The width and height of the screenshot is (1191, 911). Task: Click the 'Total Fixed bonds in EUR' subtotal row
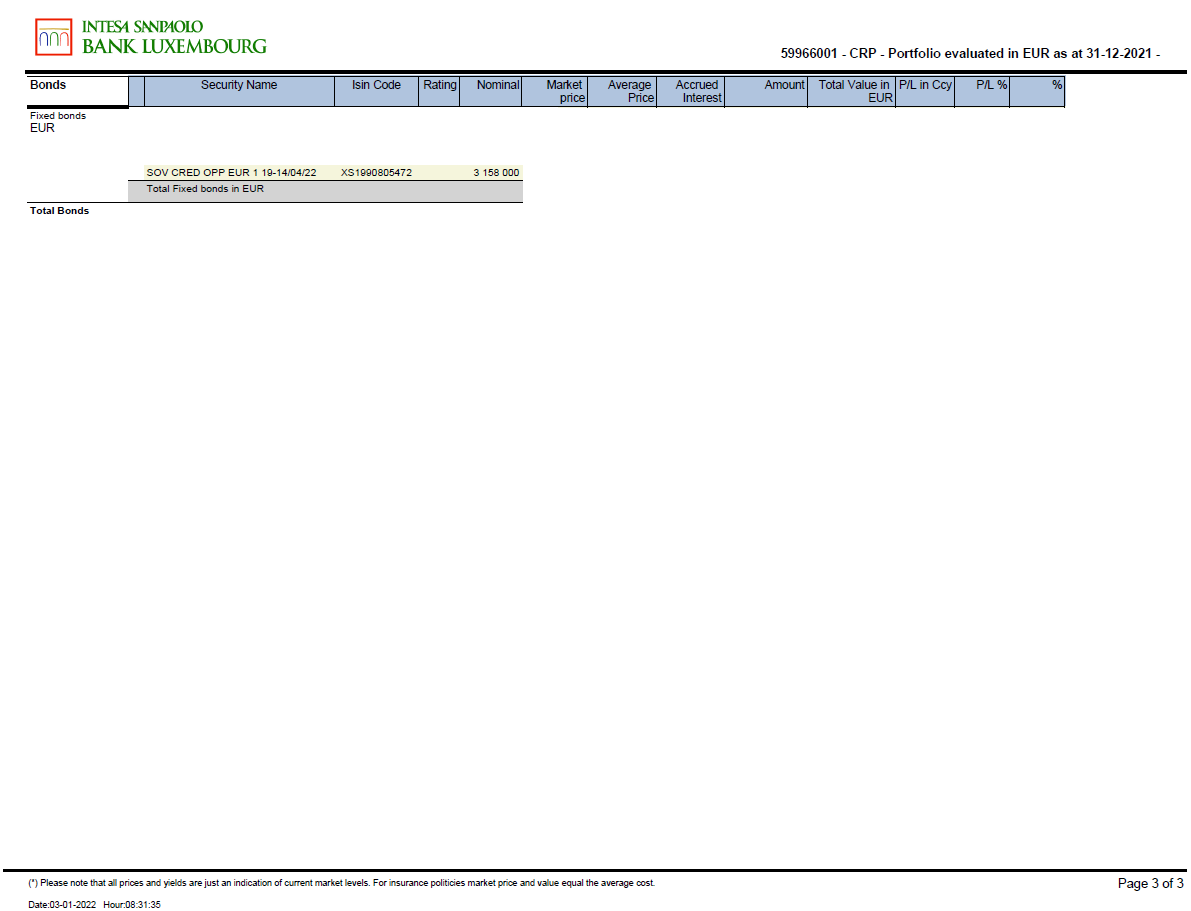pyautogui.click(x=325, y=191)
